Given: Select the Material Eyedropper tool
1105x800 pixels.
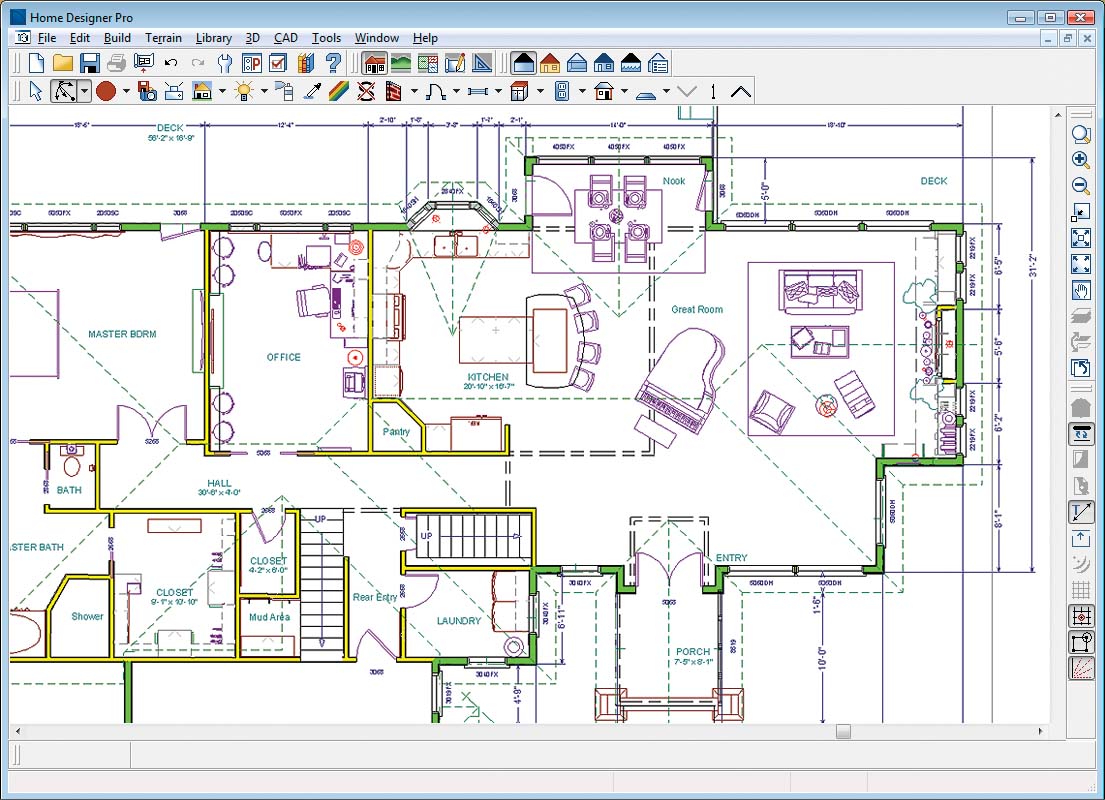Looking at the screenshot, I should (311, 91).
